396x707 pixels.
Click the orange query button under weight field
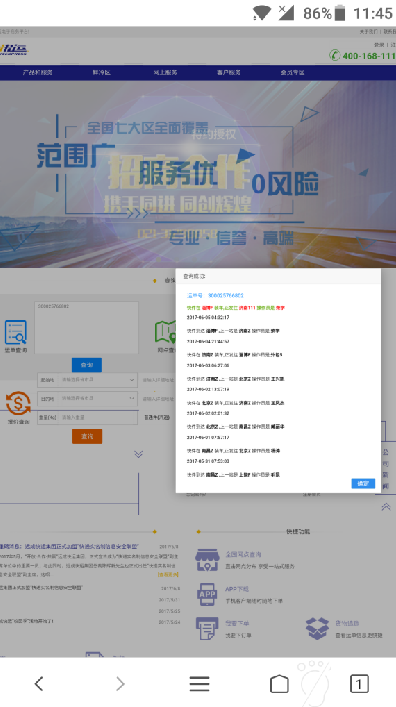(x=87, y=436)
